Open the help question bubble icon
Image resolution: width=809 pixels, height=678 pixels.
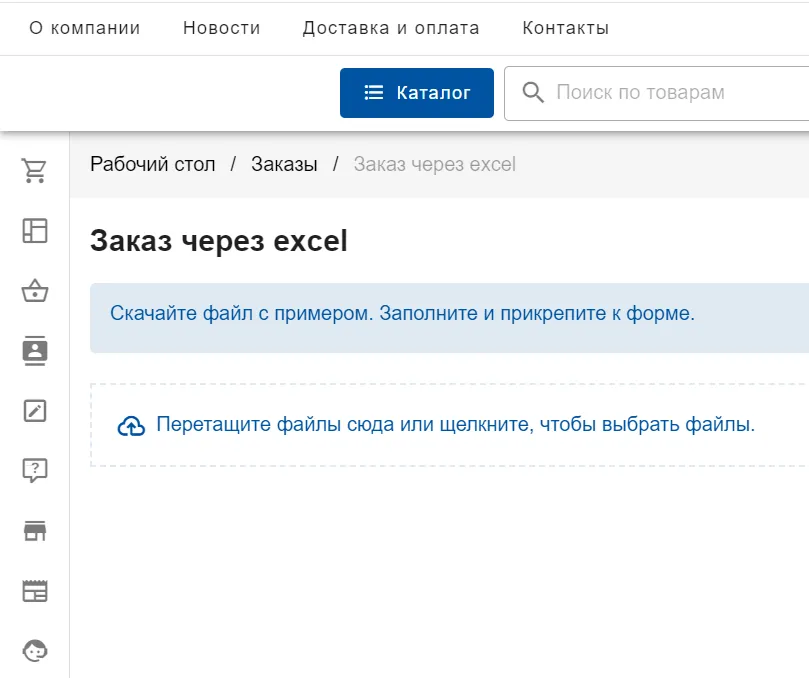click(35, 471)
